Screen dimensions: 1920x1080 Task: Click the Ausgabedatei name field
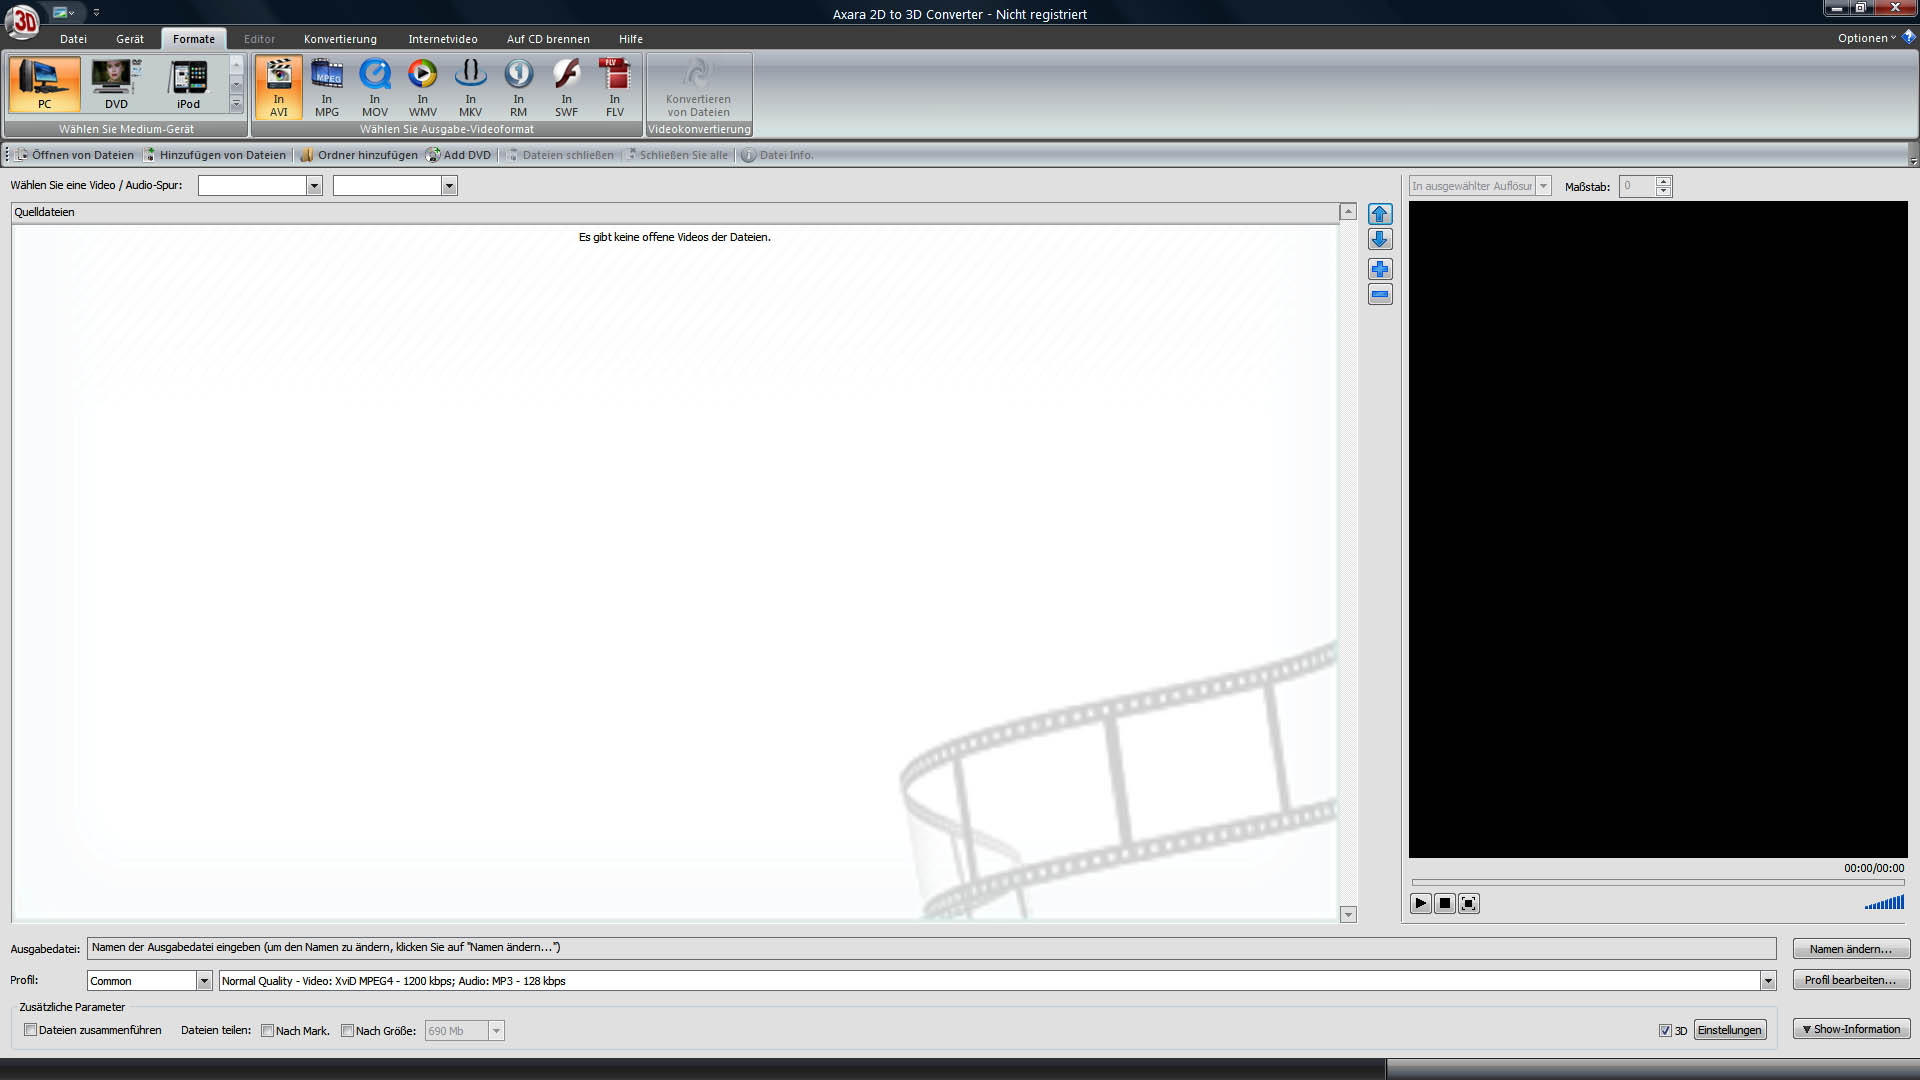click(x=931, y=948)
